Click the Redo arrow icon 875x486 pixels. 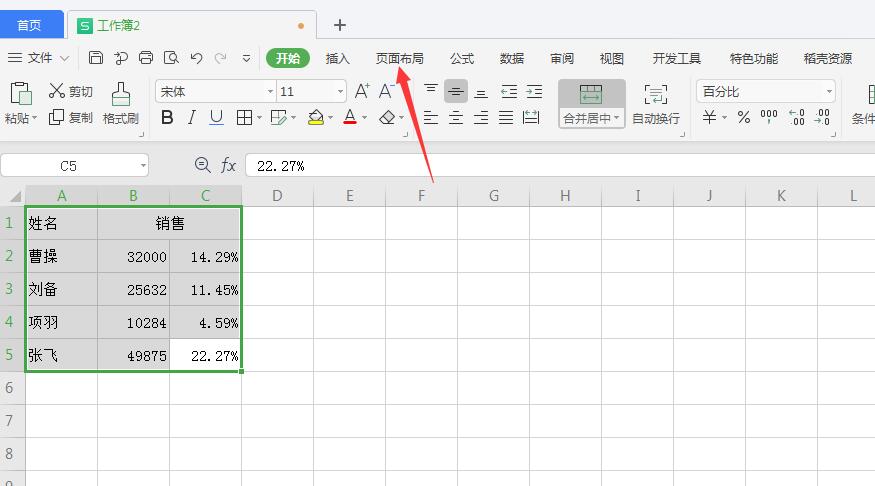coord(221,57)
